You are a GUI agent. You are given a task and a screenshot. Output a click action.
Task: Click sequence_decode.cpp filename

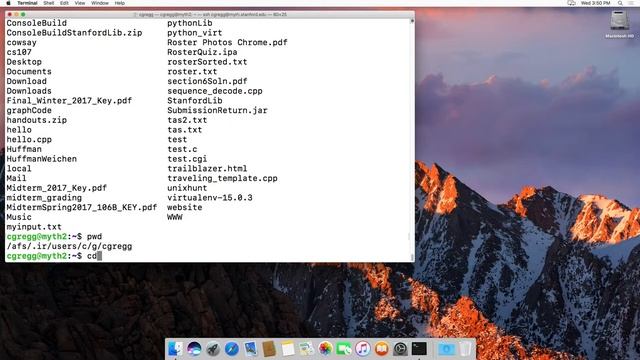(x=215, y=91)
